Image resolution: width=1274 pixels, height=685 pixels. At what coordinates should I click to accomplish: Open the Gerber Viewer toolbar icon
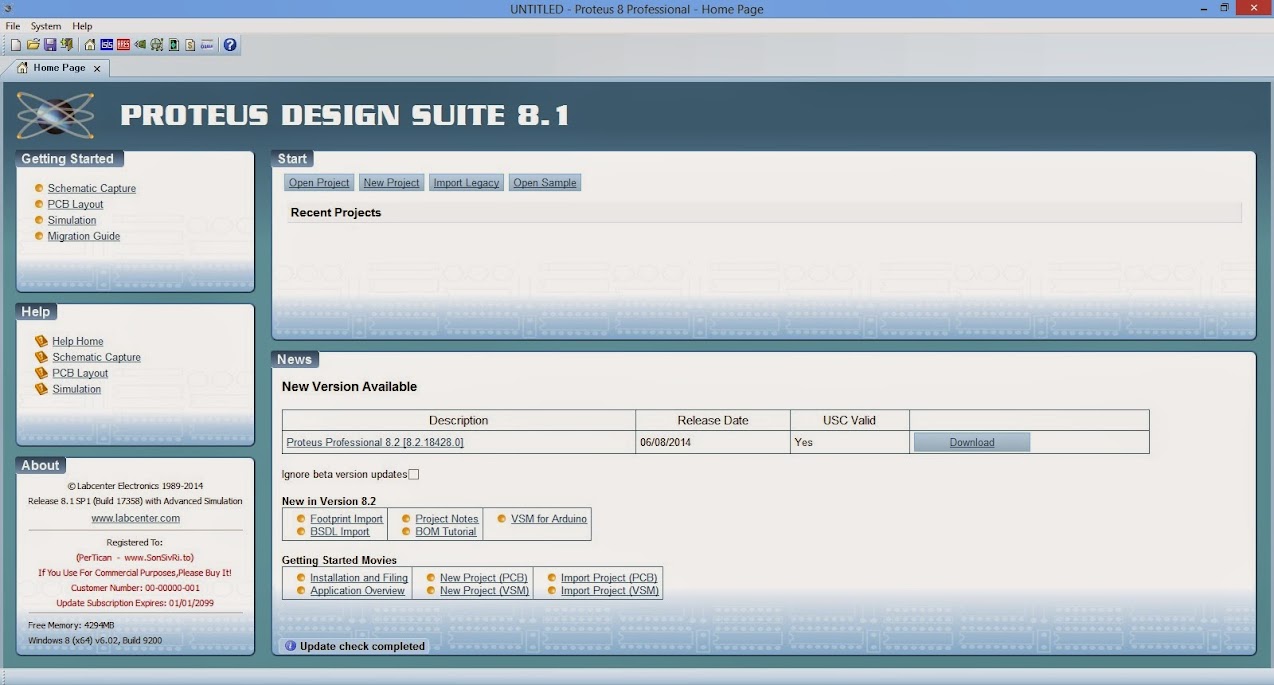(x=157, y=45)
